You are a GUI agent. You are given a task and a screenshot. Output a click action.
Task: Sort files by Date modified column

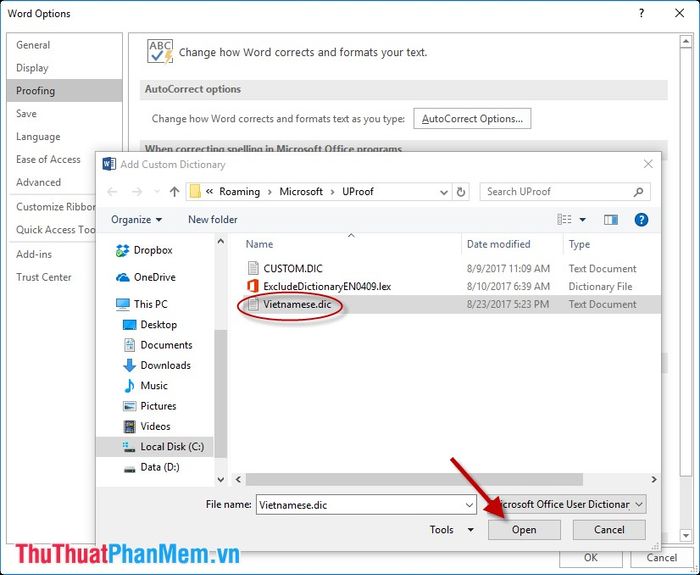(499, 244)
